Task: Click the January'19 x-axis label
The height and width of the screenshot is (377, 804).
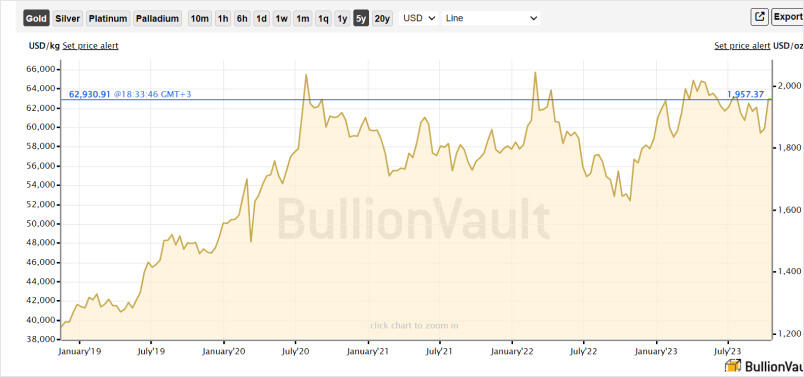Action: pyautogui.click(x=79, y=351)
